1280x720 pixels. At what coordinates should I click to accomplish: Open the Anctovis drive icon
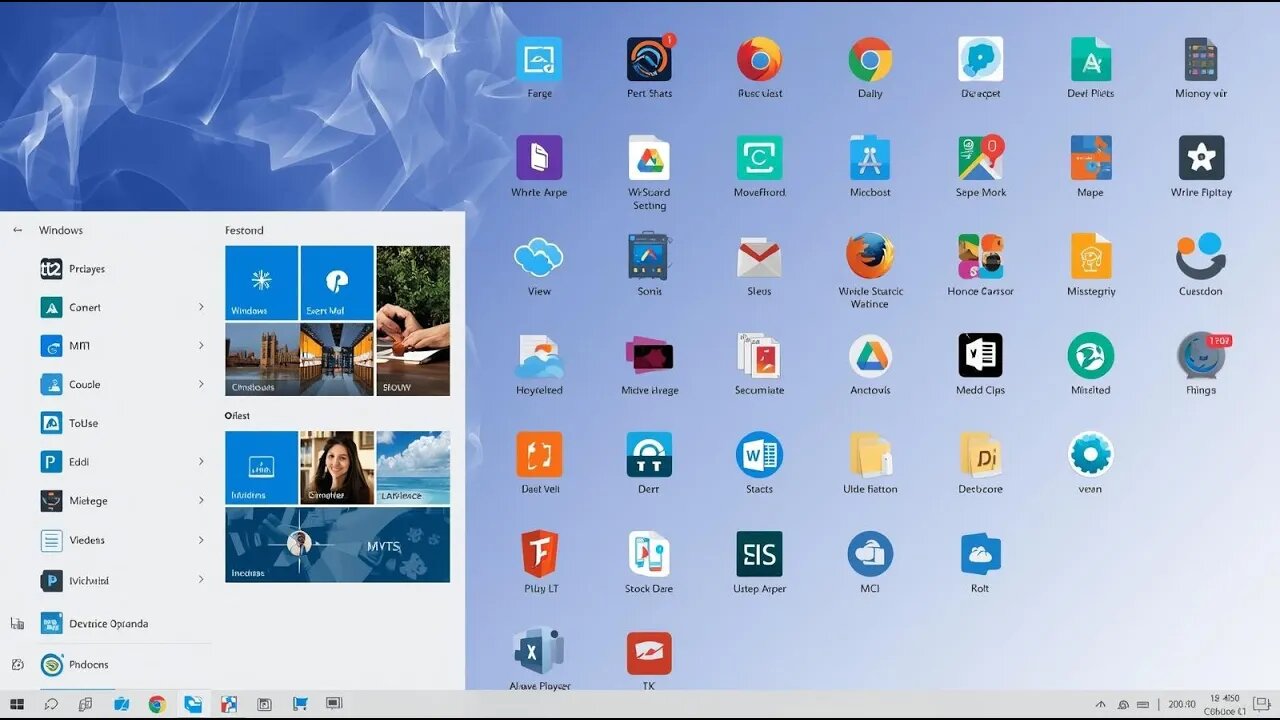(870, 355)
